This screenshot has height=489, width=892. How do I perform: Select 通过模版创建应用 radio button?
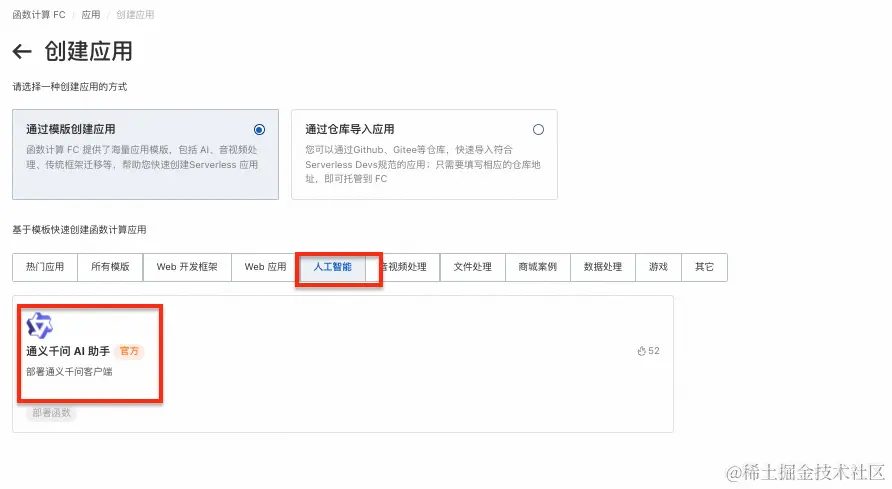259,130
